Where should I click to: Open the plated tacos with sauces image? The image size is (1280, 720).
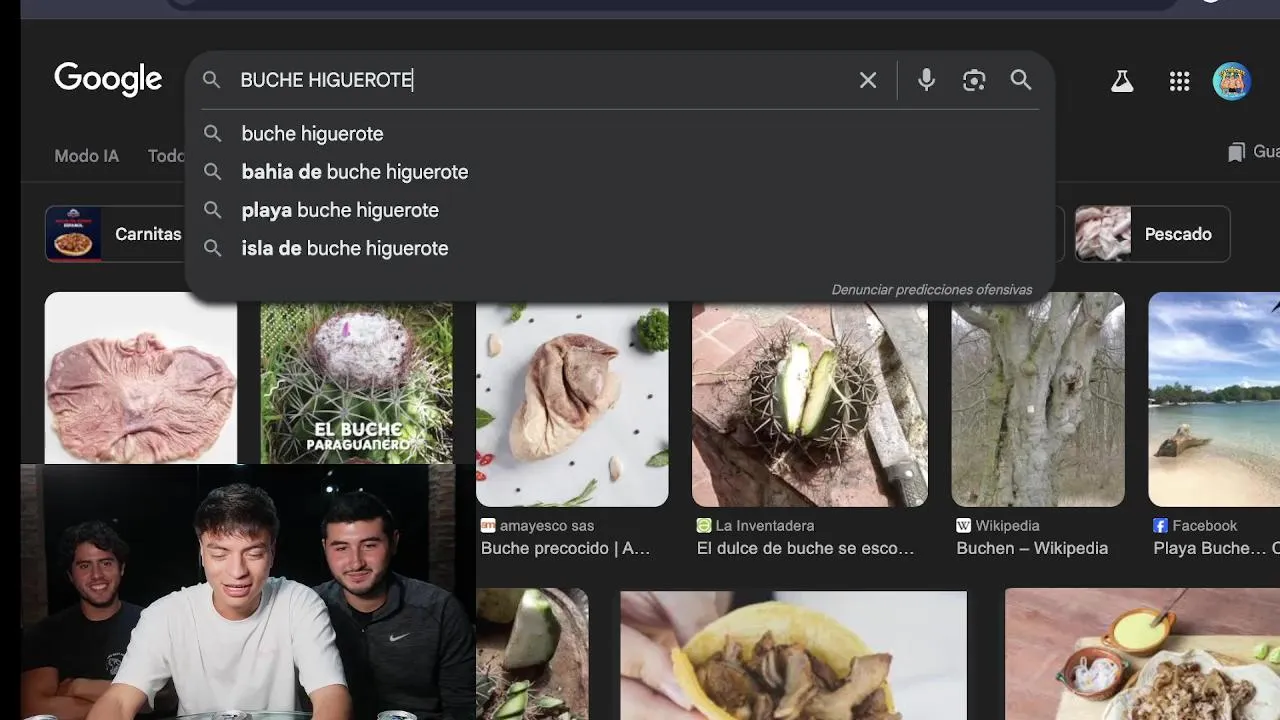pyautogui.click(x=1142, y=655)
